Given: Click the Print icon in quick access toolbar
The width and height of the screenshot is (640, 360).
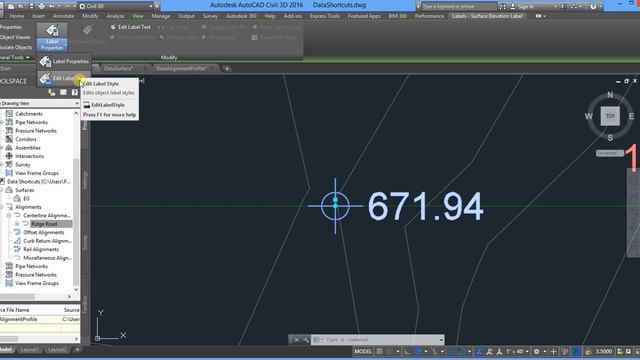Looking at the screenshot, I should (42, 6).
